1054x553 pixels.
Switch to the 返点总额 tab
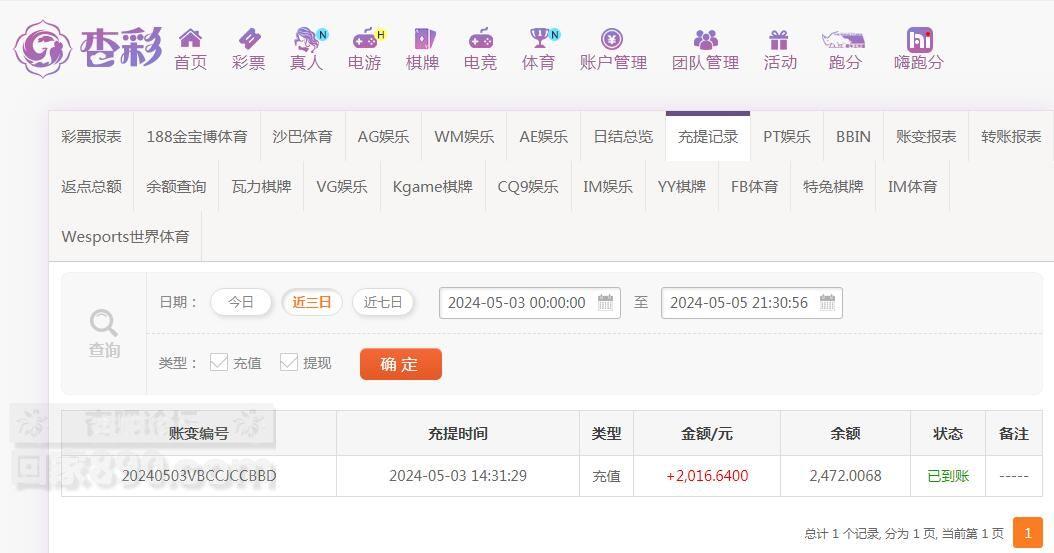coord(91,187)
